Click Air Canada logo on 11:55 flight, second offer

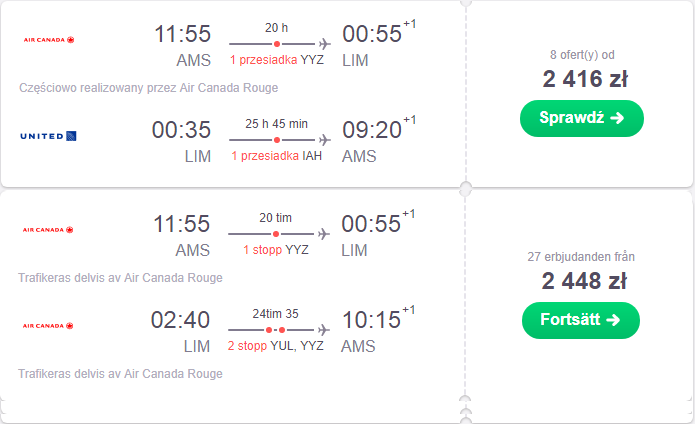coord(48,230)
